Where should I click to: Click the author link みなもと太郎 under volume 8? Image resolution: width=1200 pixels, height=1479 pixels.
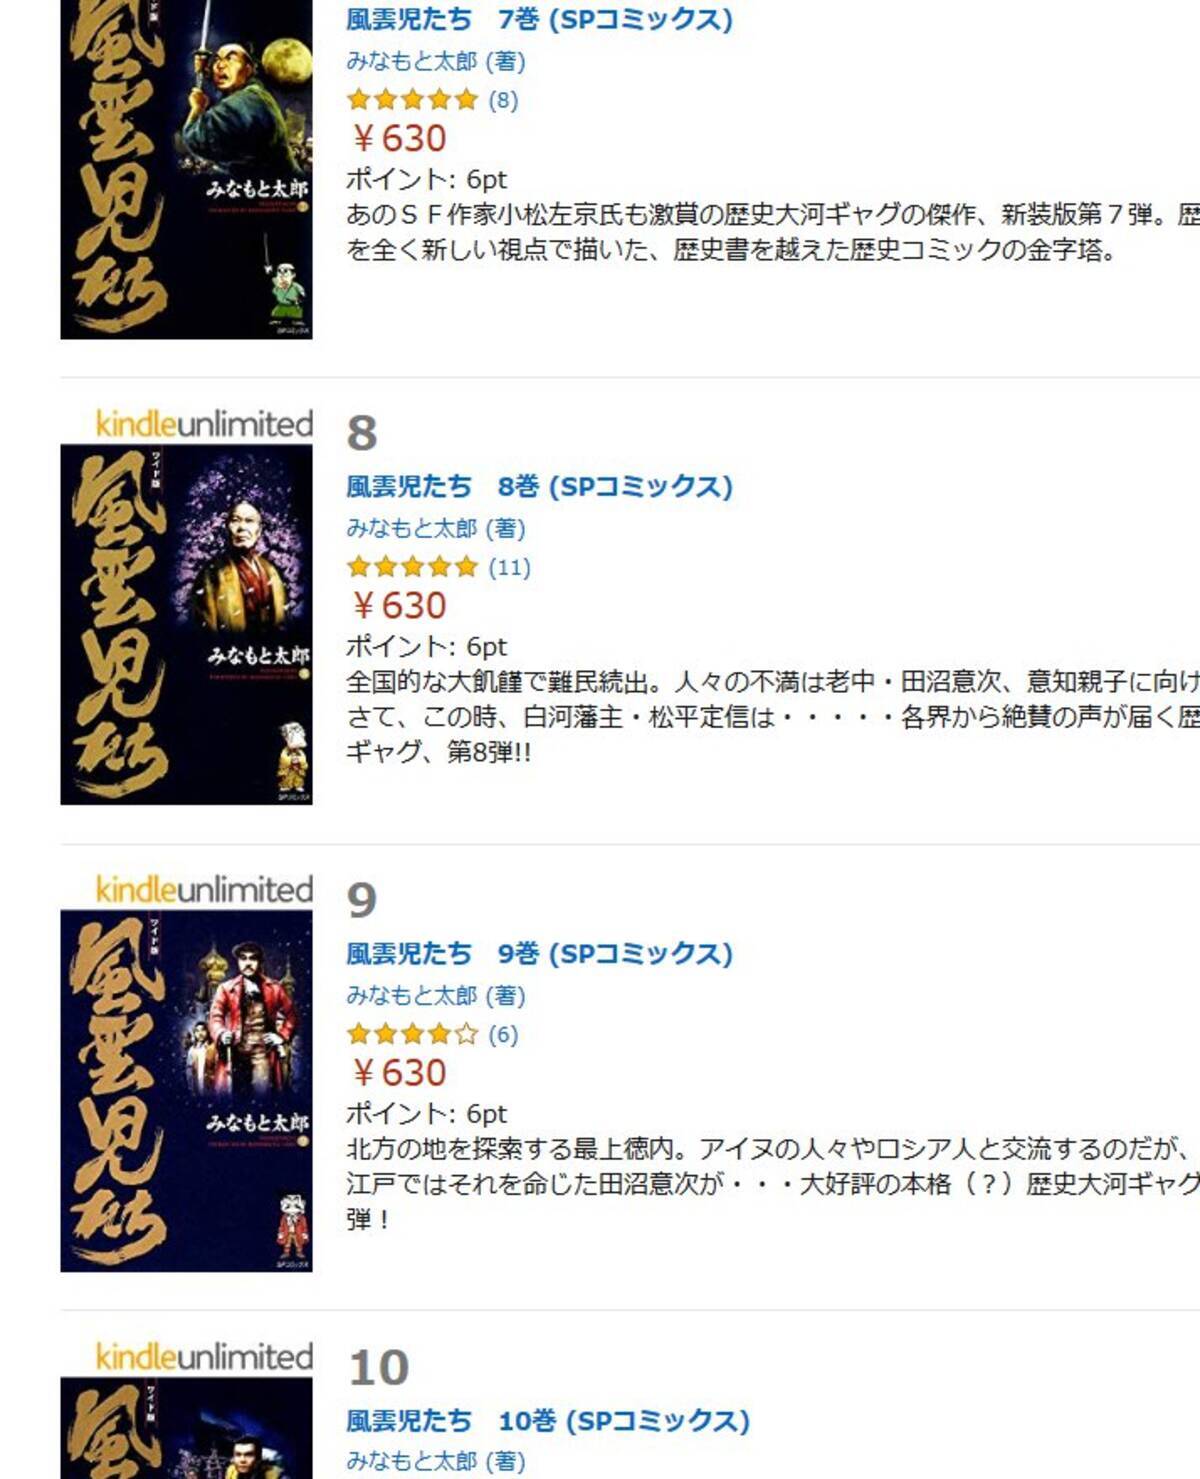coord(412,528)
